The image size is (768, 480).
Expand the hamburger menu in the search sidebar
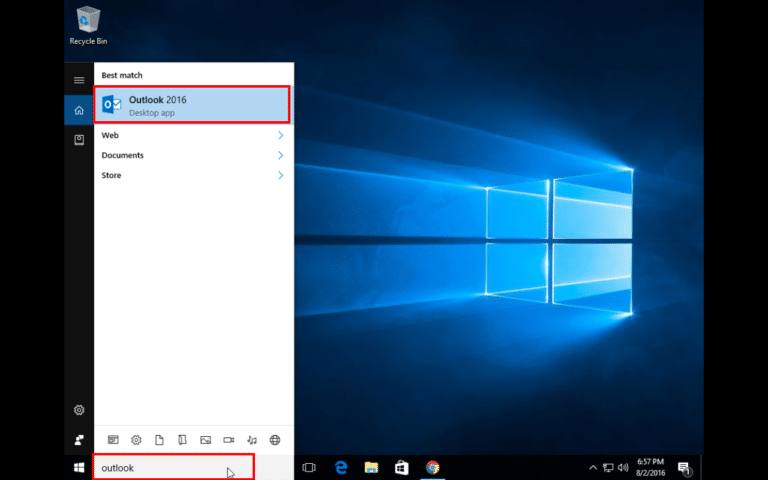[x=79, y=80]
